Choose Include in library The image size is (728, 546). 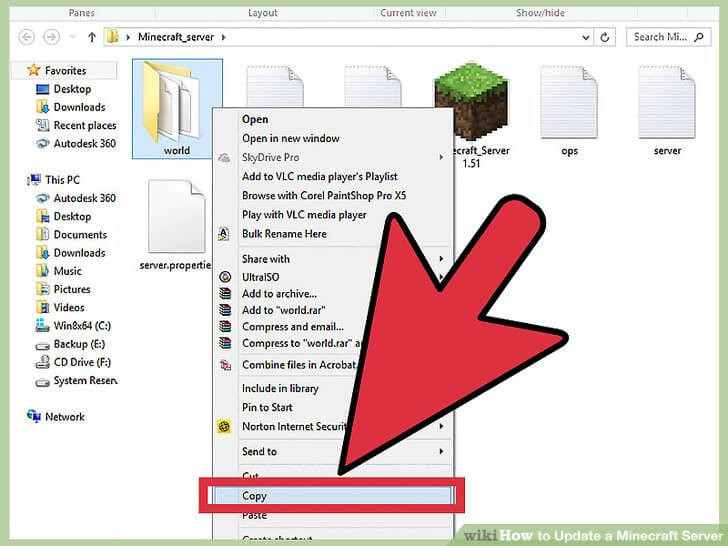tap(280, 388)
